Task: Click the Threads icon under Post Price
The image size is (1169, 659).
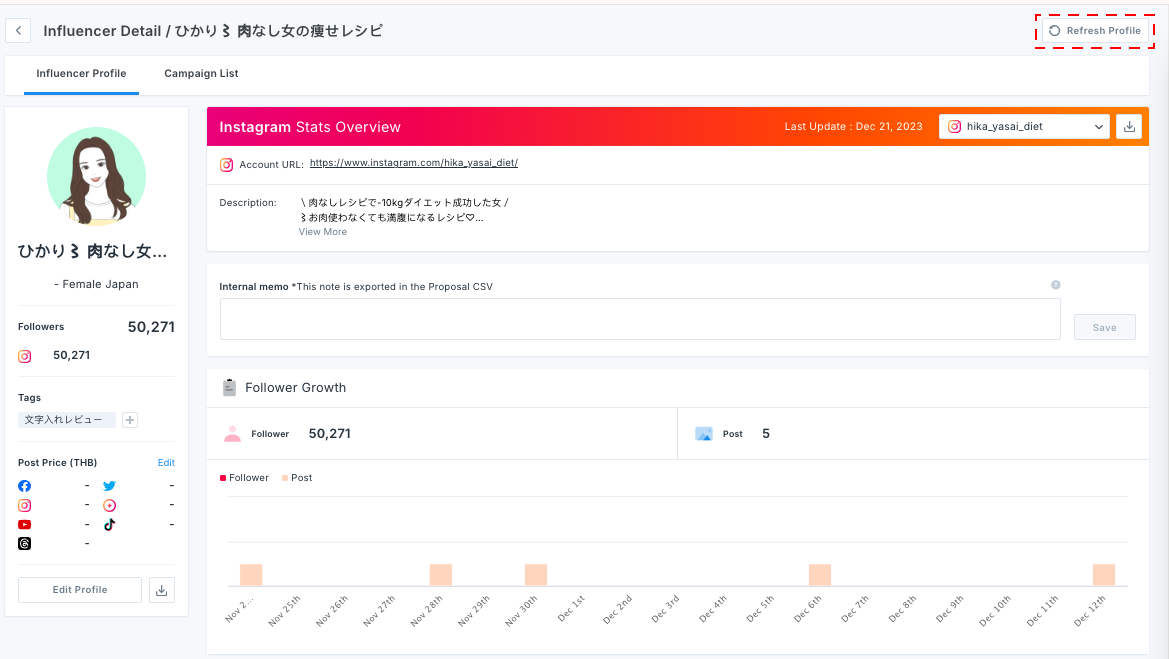Action: pyautogui.click(x=25, y=544)
